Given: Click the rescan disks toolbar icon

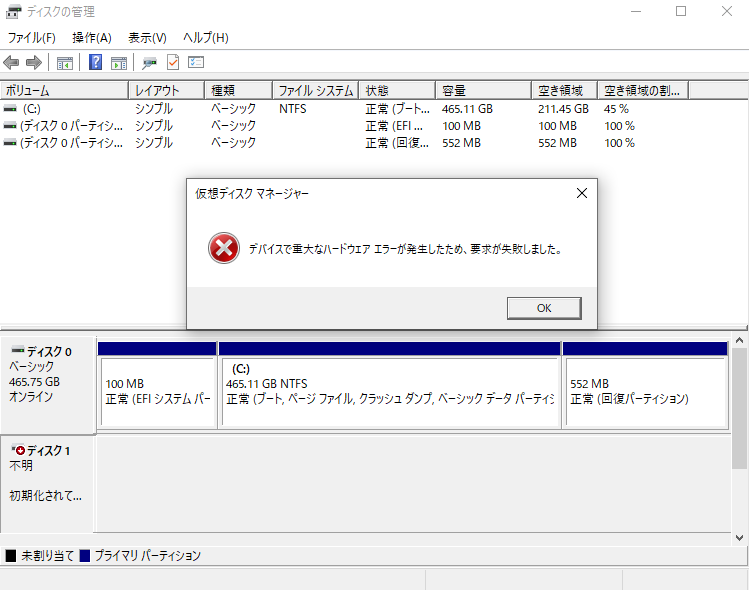Looking at the screenshot, I should pyautogui.click(x=149, y=62).
